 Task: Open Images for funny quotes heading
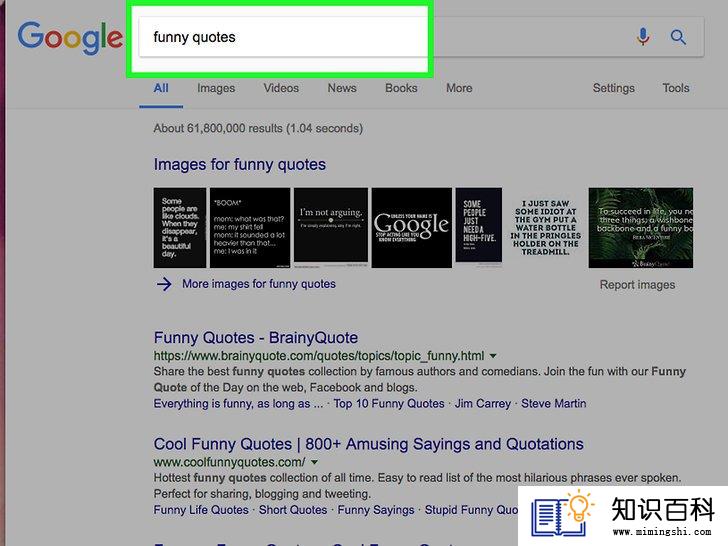[240, 165]
